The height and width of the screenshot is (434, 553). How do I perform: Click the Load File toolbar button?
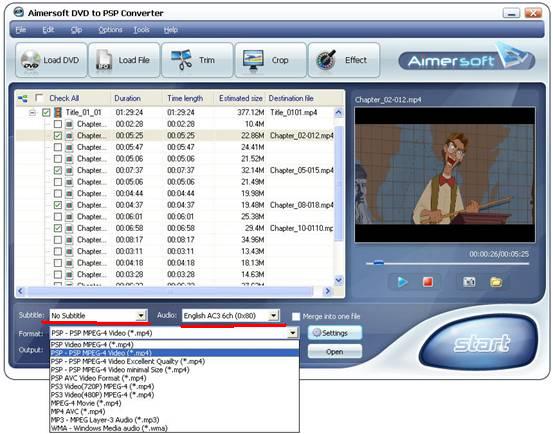[x=124, y=60]
